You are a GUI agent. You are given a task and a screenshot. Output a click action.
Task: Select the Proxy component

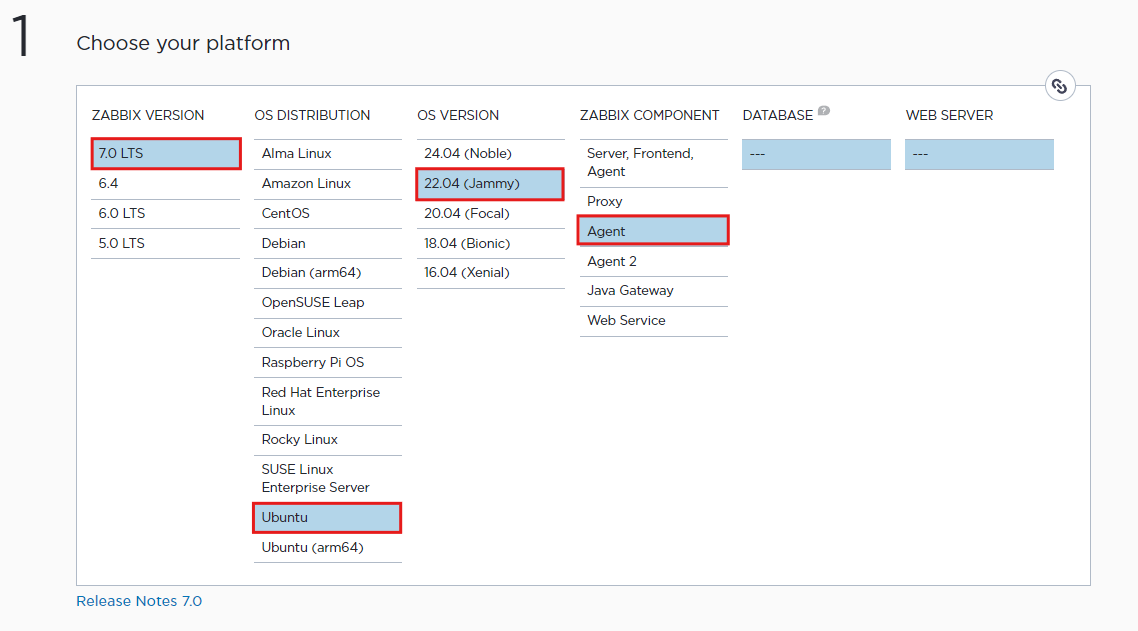(x=654, y=202)
